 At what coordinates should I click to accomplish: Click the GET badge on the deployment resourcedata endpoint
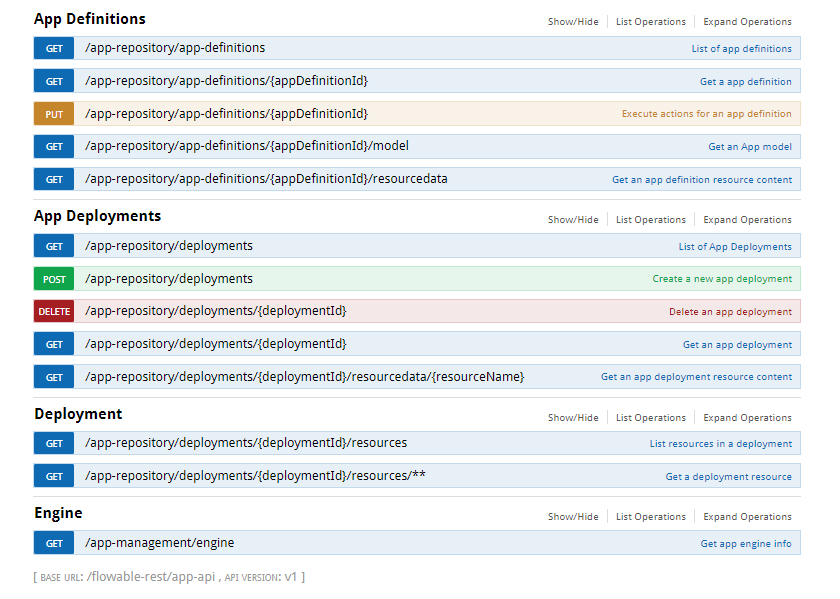click(53, 377)
